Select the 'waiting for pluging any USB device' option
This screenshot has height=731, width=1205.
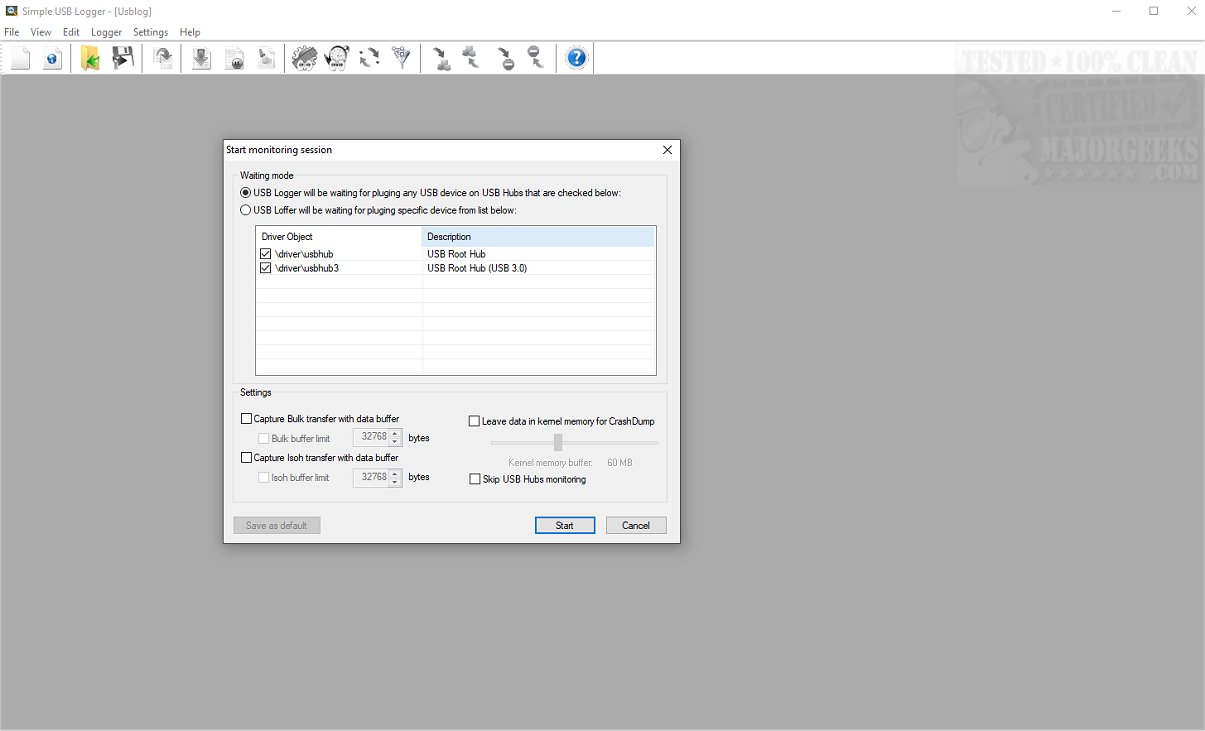pyautogui.click(x=246, y=193)
